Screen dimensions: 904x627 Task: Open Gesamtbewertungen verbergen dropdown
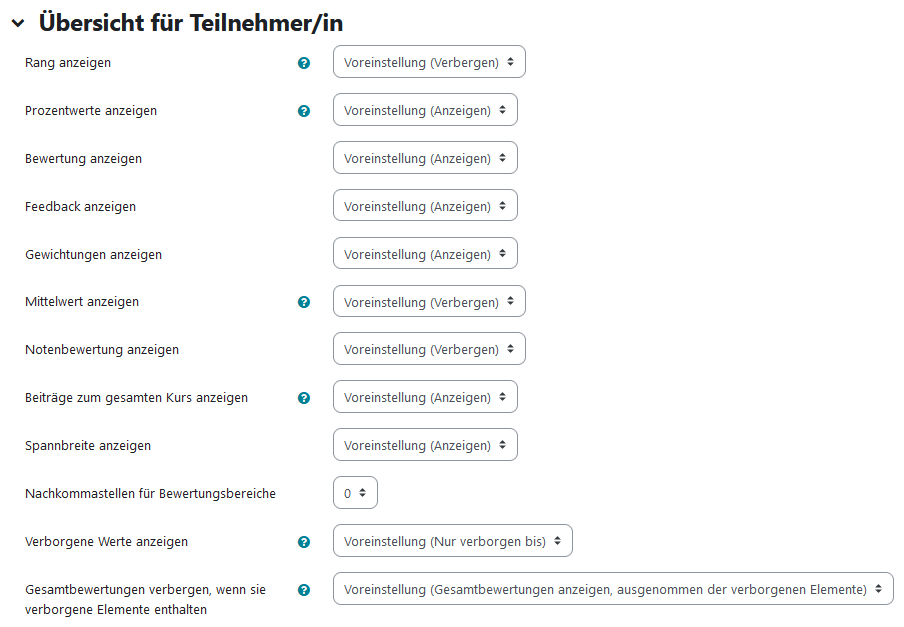(613, 588)
